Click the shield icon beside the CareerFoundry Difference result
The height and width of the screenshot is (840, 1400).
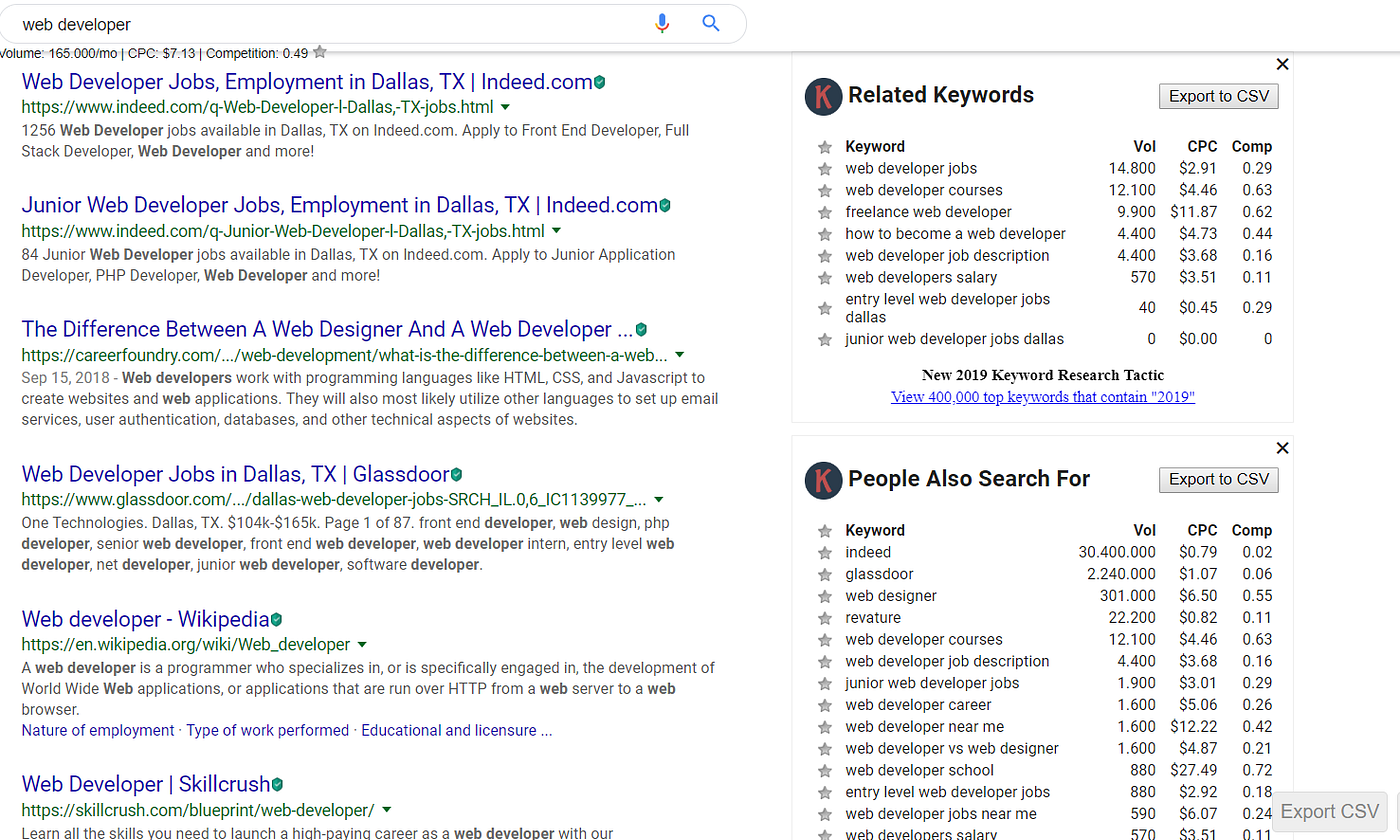[641, 329]
